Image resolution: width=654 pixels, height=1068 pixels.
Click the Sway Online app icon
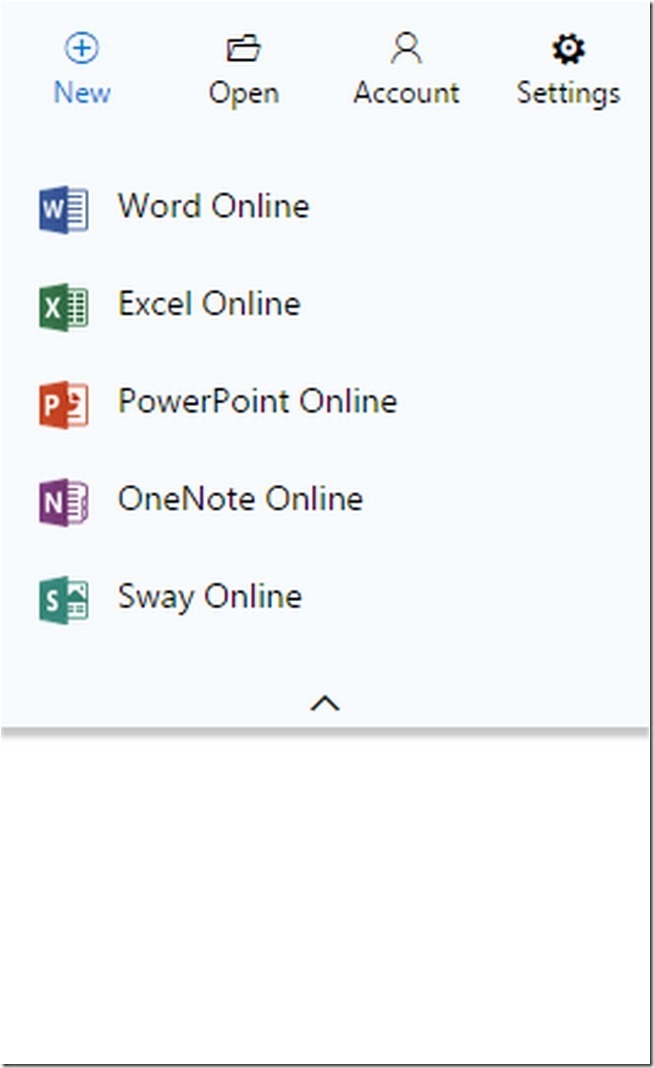pos(63,600)
